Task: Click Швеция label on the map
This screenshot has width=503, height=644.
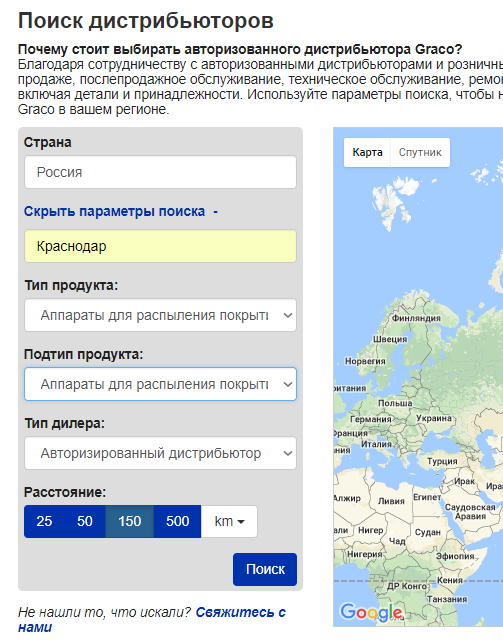Action: click(390, 339)
